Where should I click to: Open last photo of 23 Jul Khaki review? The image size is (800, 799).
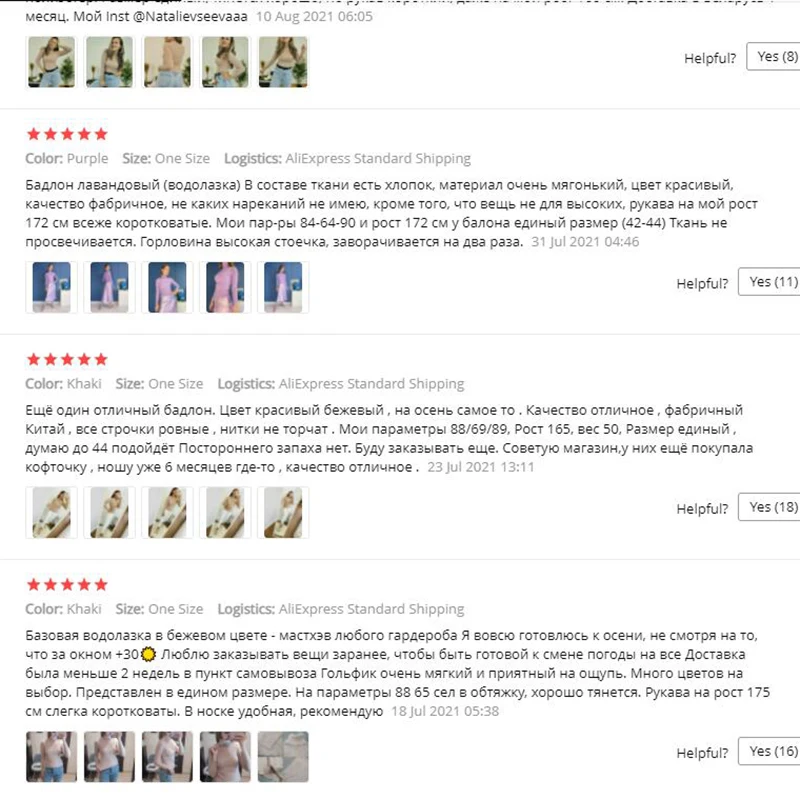(283, 513)
